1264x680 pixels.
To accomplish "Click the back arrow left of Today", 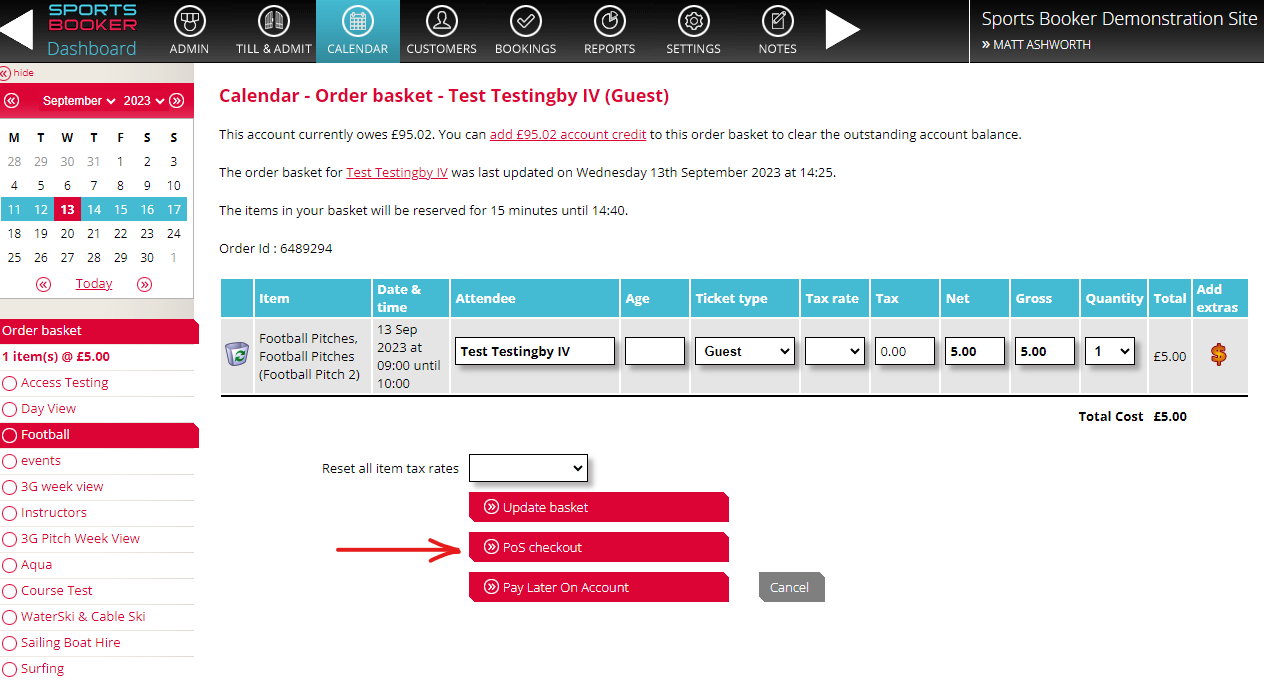I will click(43, 284).
